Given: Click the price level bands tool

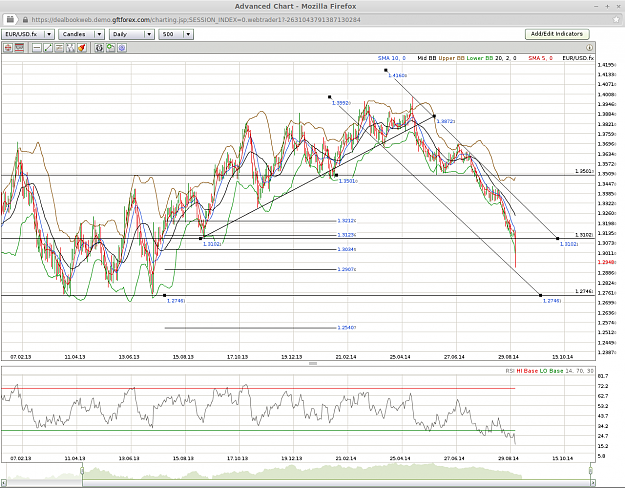Looking at the screenshot, I should point(19,48).
